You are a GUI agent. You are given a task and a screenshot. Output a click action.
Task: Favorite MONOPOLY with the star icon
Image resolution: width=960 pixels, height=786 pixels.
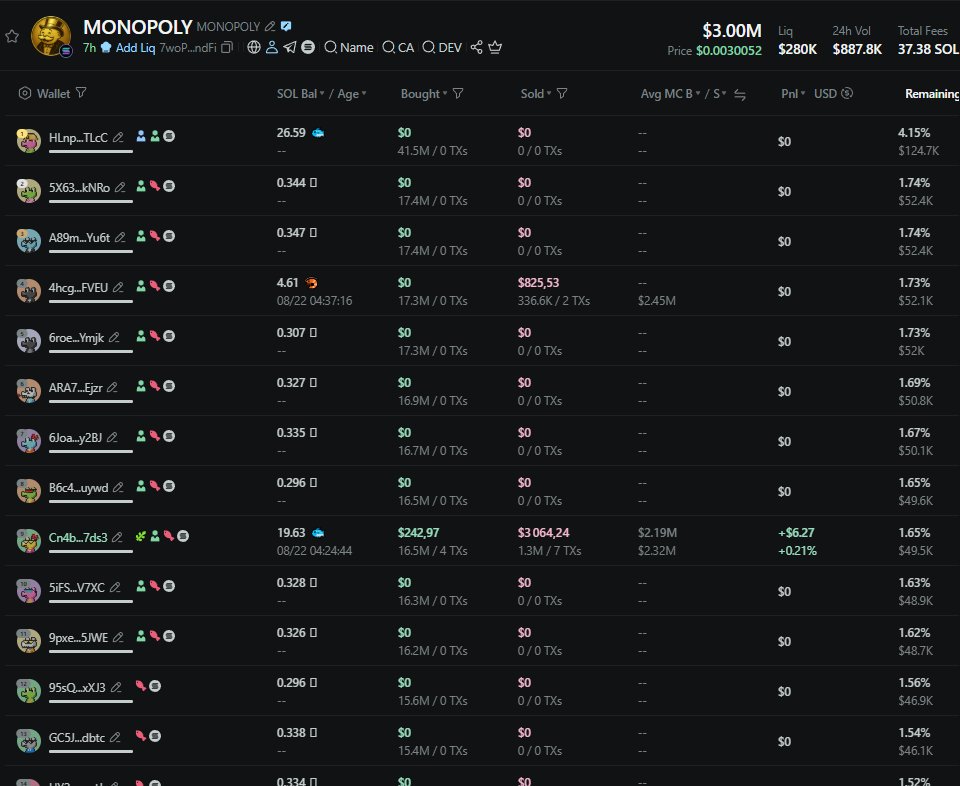click(x=12, y=36)
